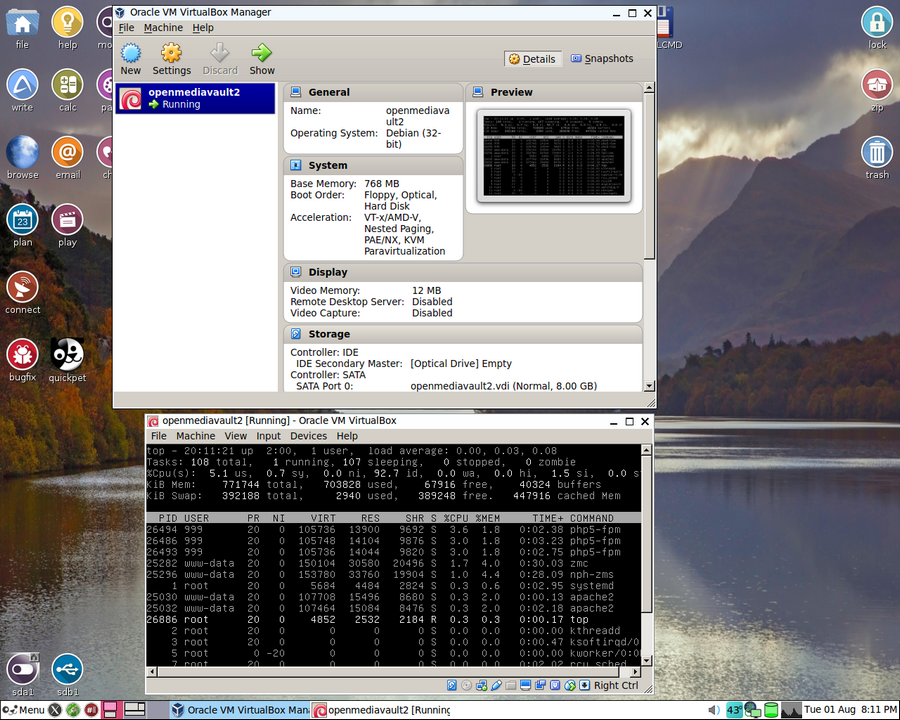The image size is (900, 720).
Task: Open View menu in the VM window
Action: (235, 436)
